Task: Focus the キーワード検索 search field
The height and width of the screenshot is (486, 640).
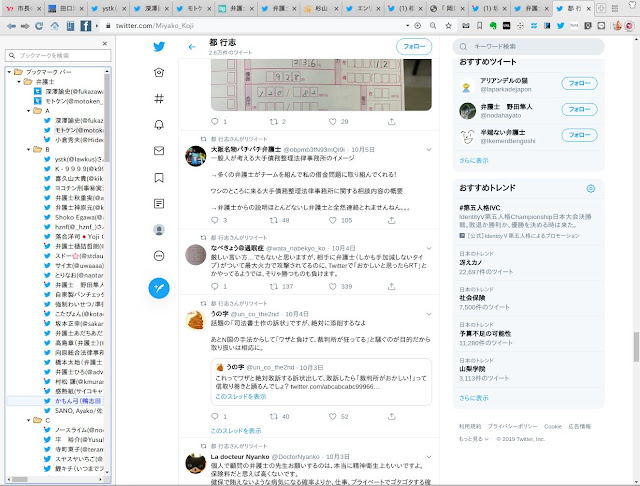Action: (x=529, y=47)
